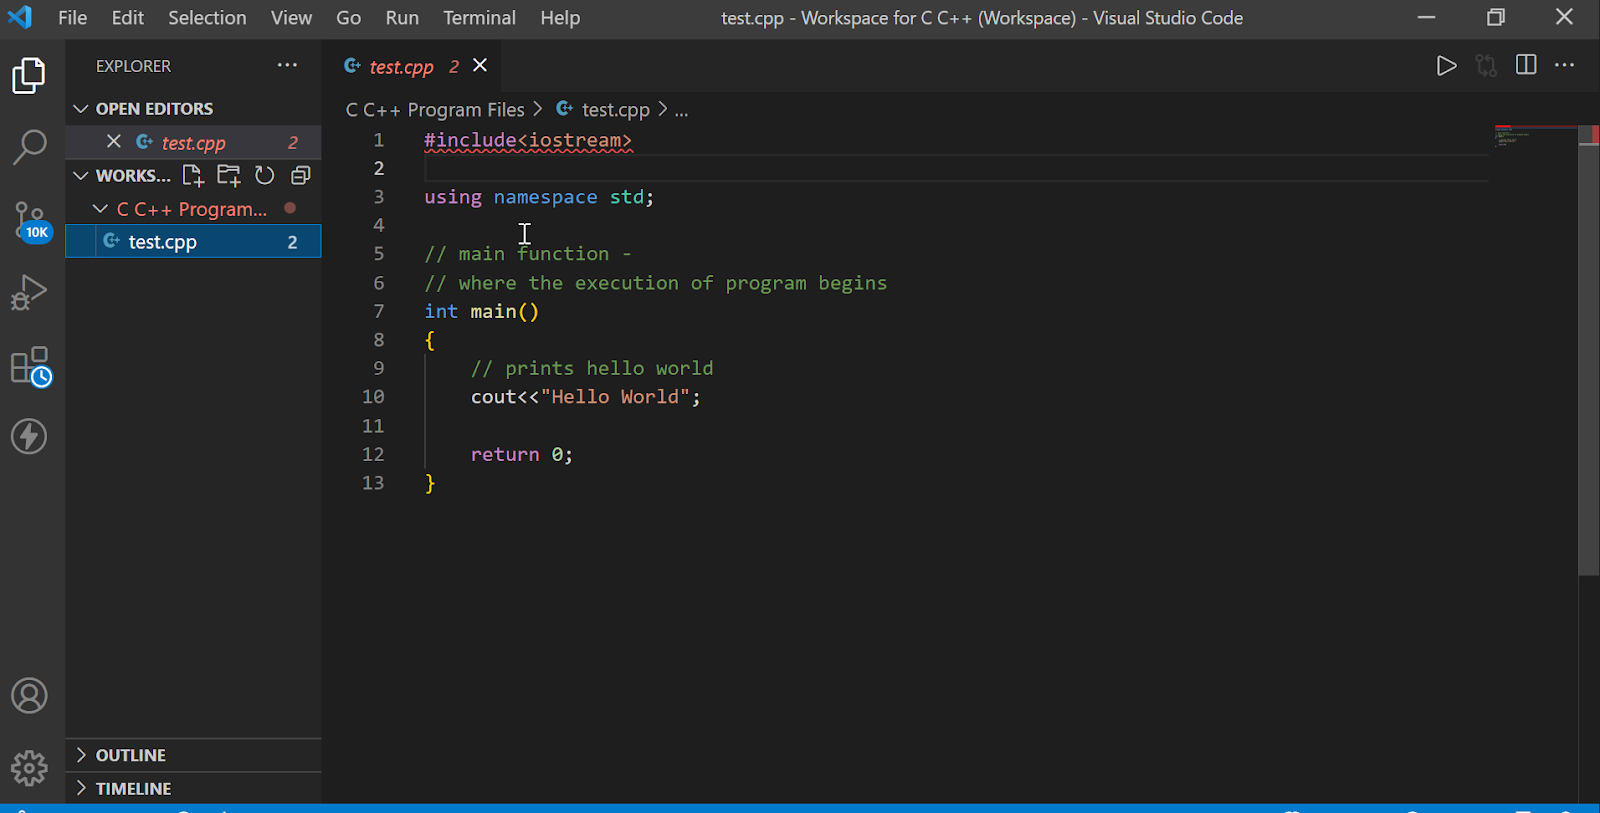The height and width of the screenshot is (813, 1600).
Task: Click the '// prints hello world' comment
Action: pos(592,368)
